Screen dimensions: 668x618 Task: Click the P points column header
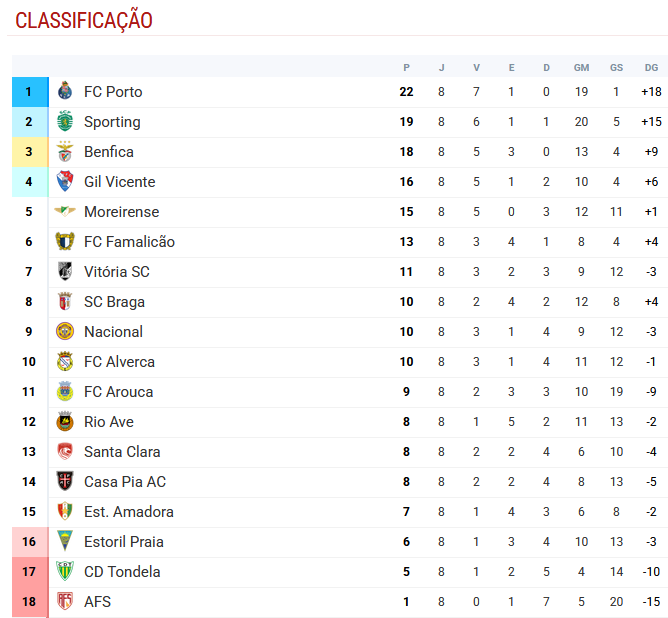click(406, 68)
